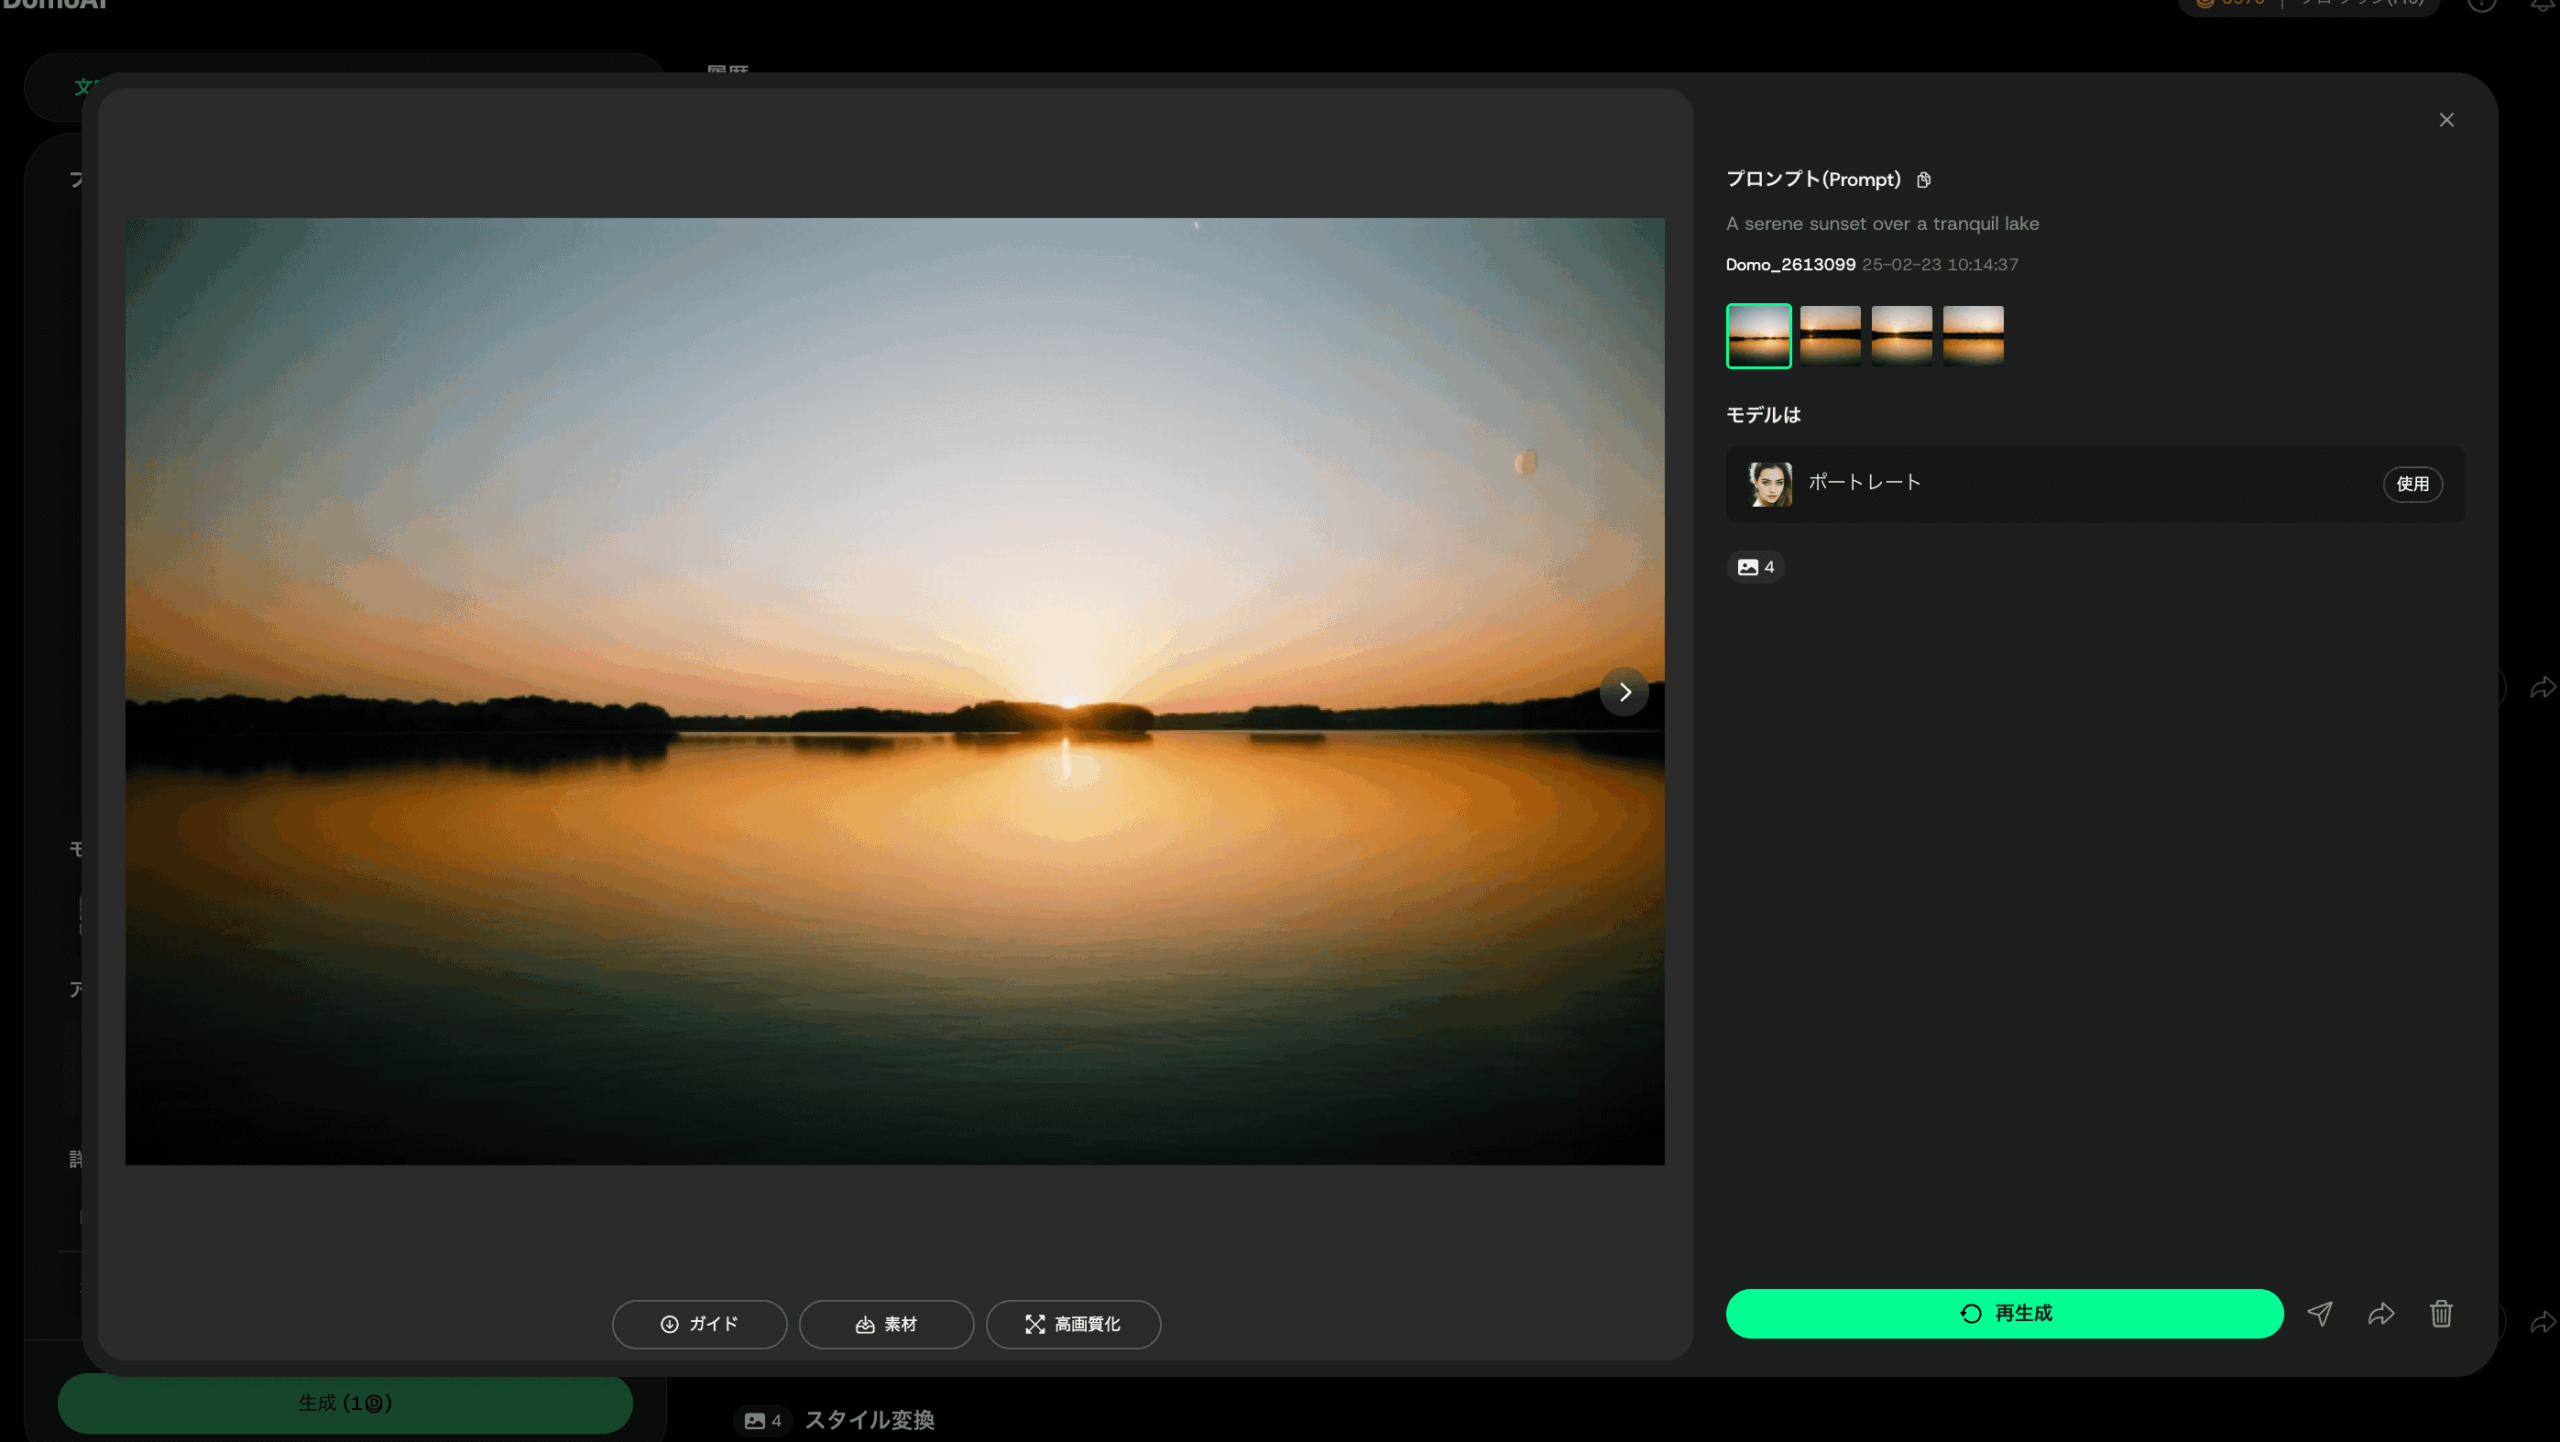Select the third sunset thumbnail
Image resolution: width=2560 pixels, height=1442 pixels.
[x=1901, y=336]
